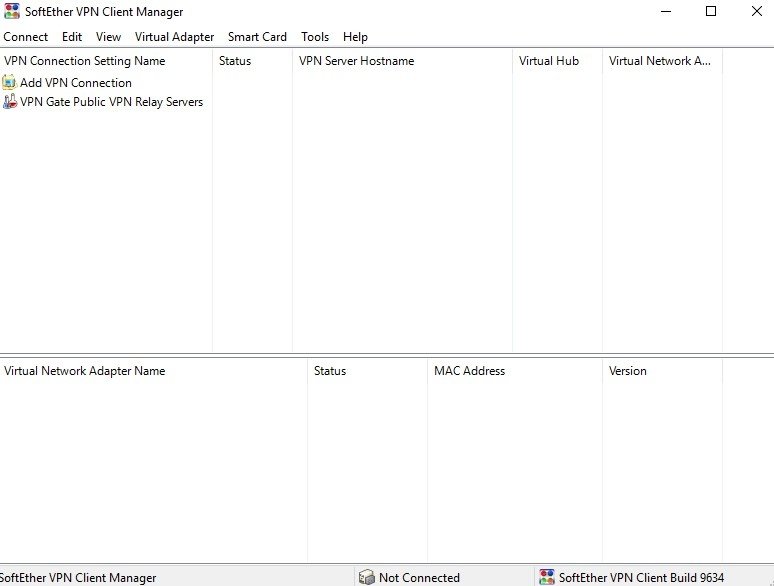Open the View menu
This screenshot has height=586, width=774.
tap(109, 37)
